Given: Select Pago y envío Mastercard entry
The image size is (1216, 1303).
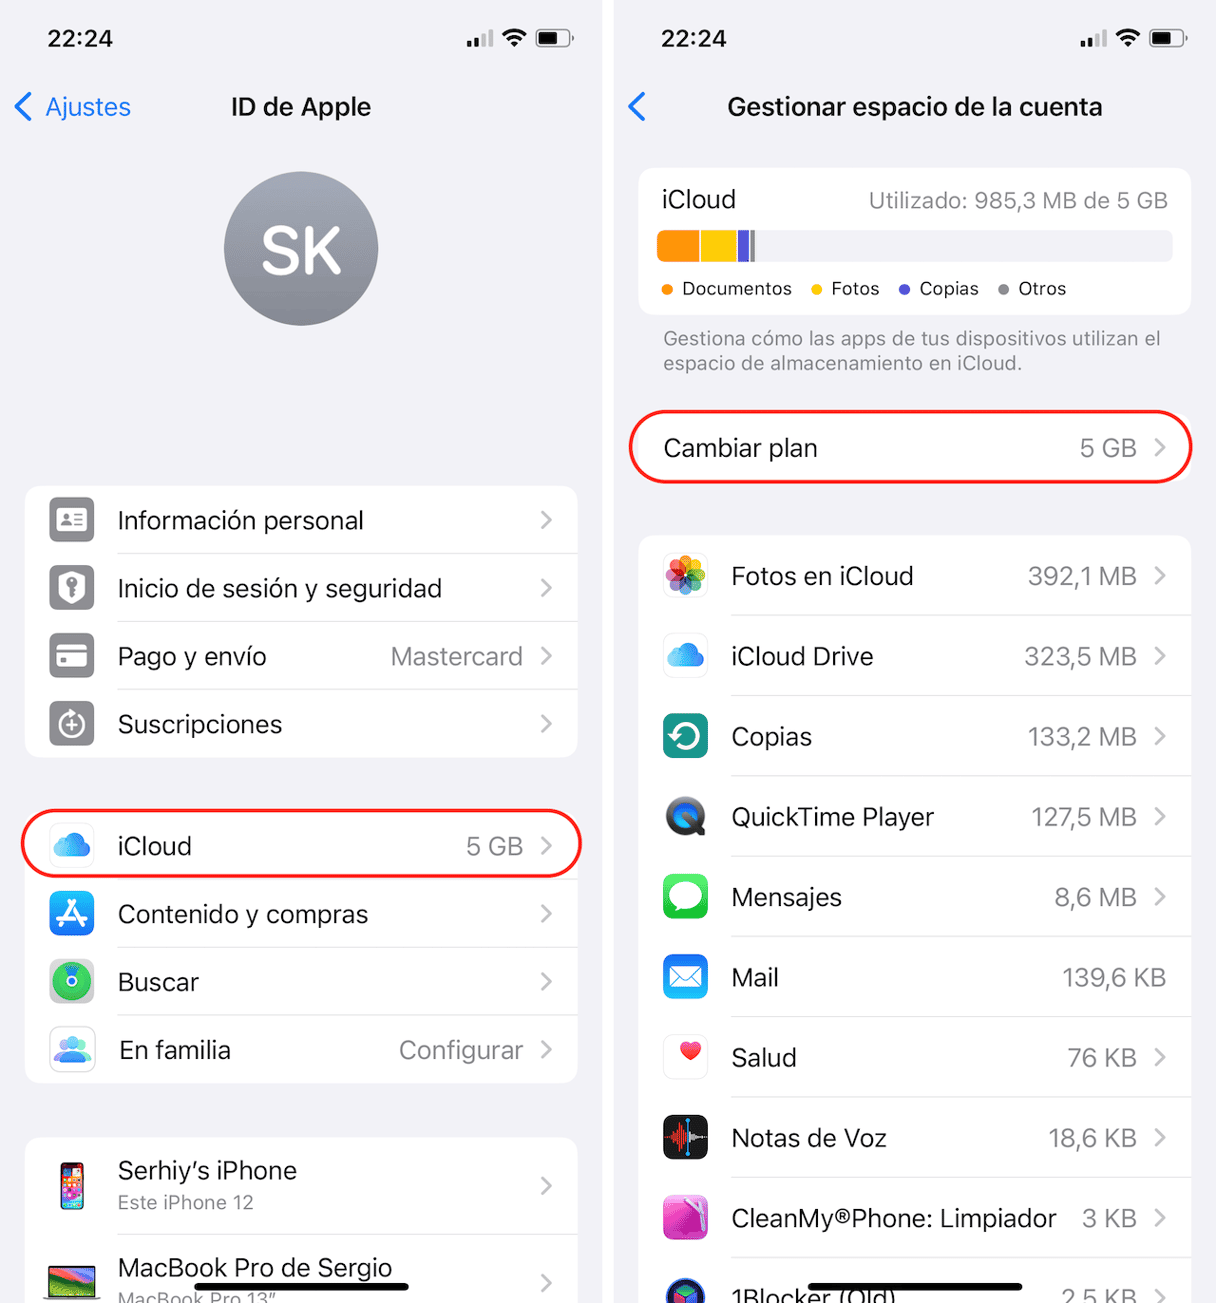Looking at the screenshot, I should click(301, 656).
